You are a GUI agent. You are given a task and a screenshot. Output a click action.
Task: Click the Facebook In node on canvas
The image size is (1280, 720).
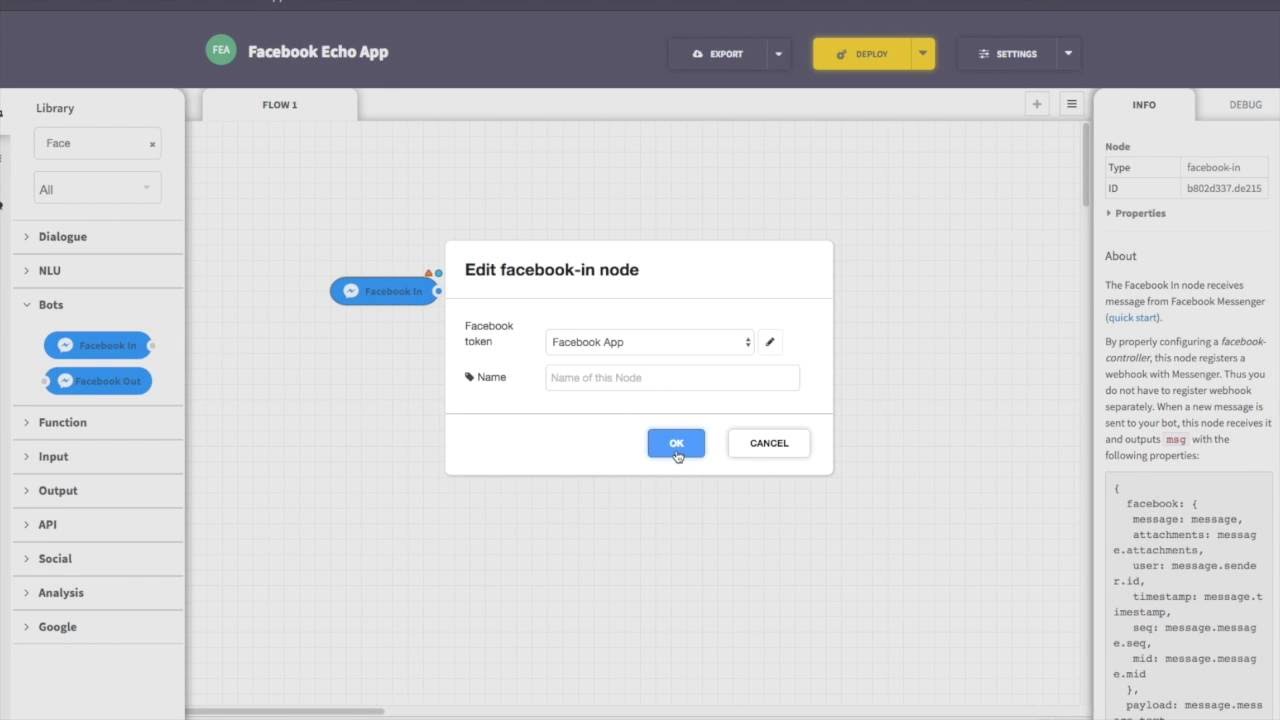[384, 291]
